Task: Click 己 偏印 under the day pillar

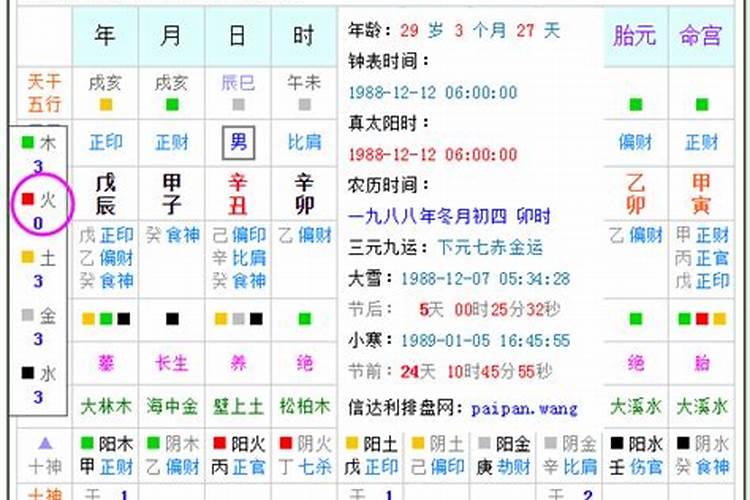Action: pos(239,235)
